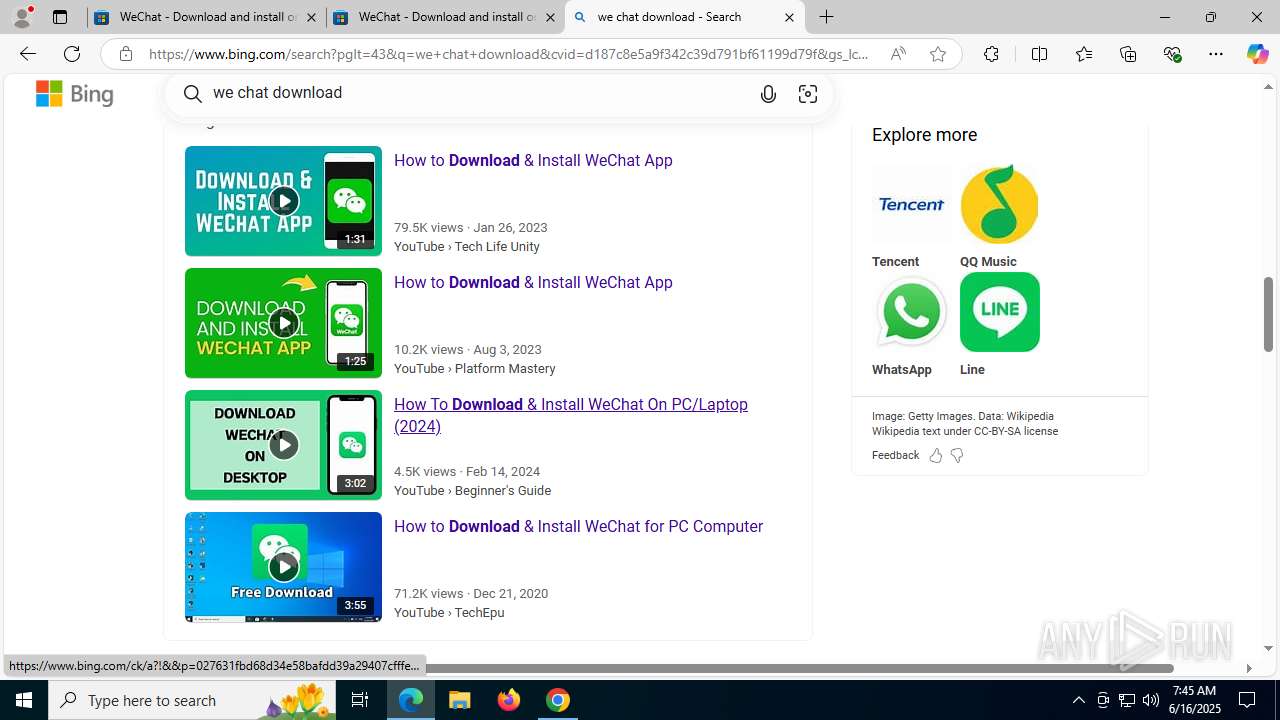1280x720 pixels.
Task: Open Split screen view
Action: coord(1039,54)
